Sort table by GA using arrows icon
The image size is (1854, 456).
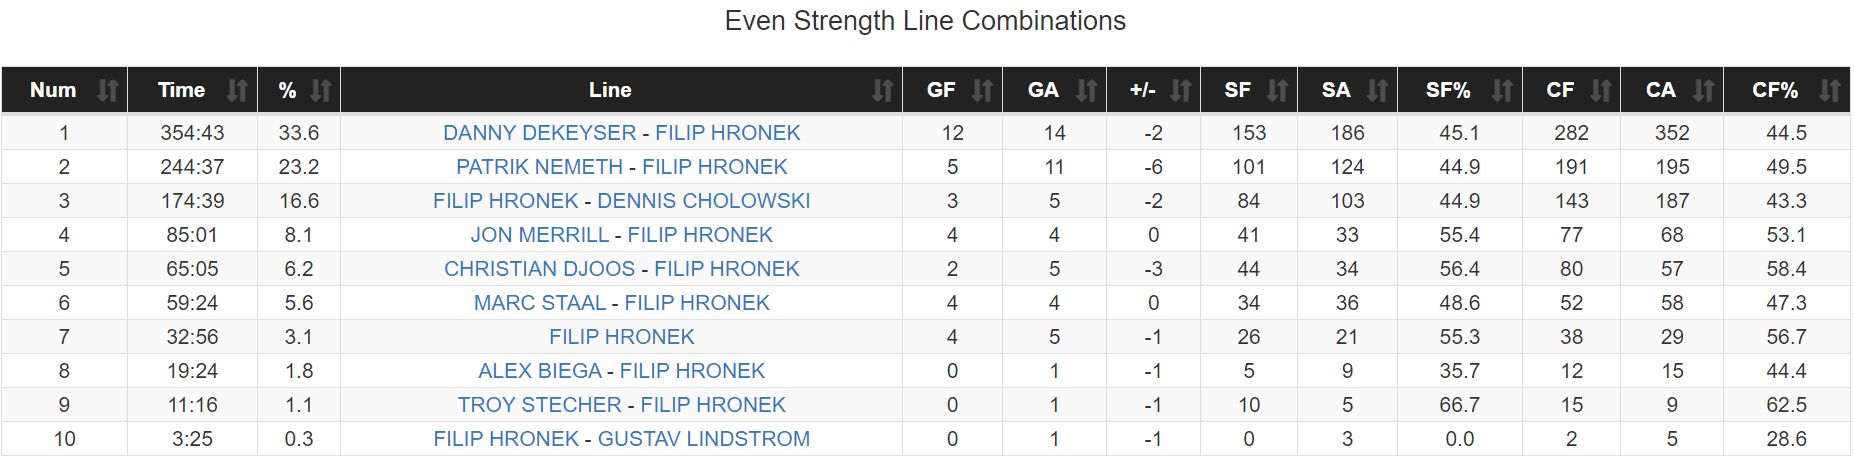click(1086, 91)
